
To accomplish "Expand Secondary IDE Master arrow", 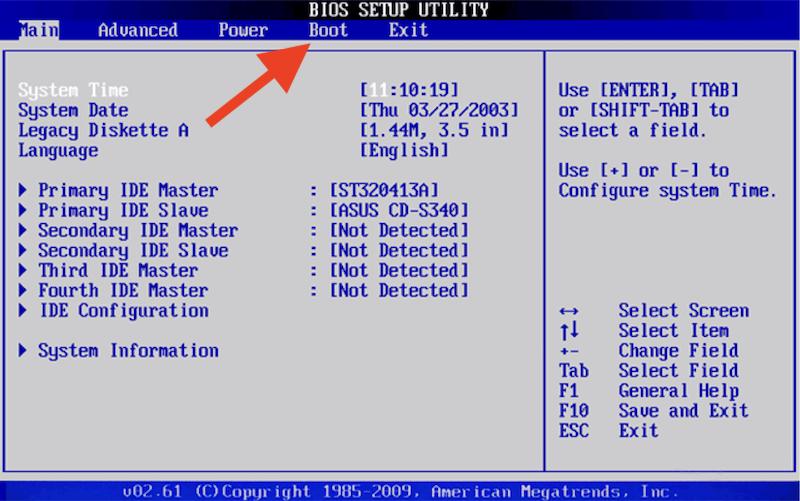I will (22, 230).
